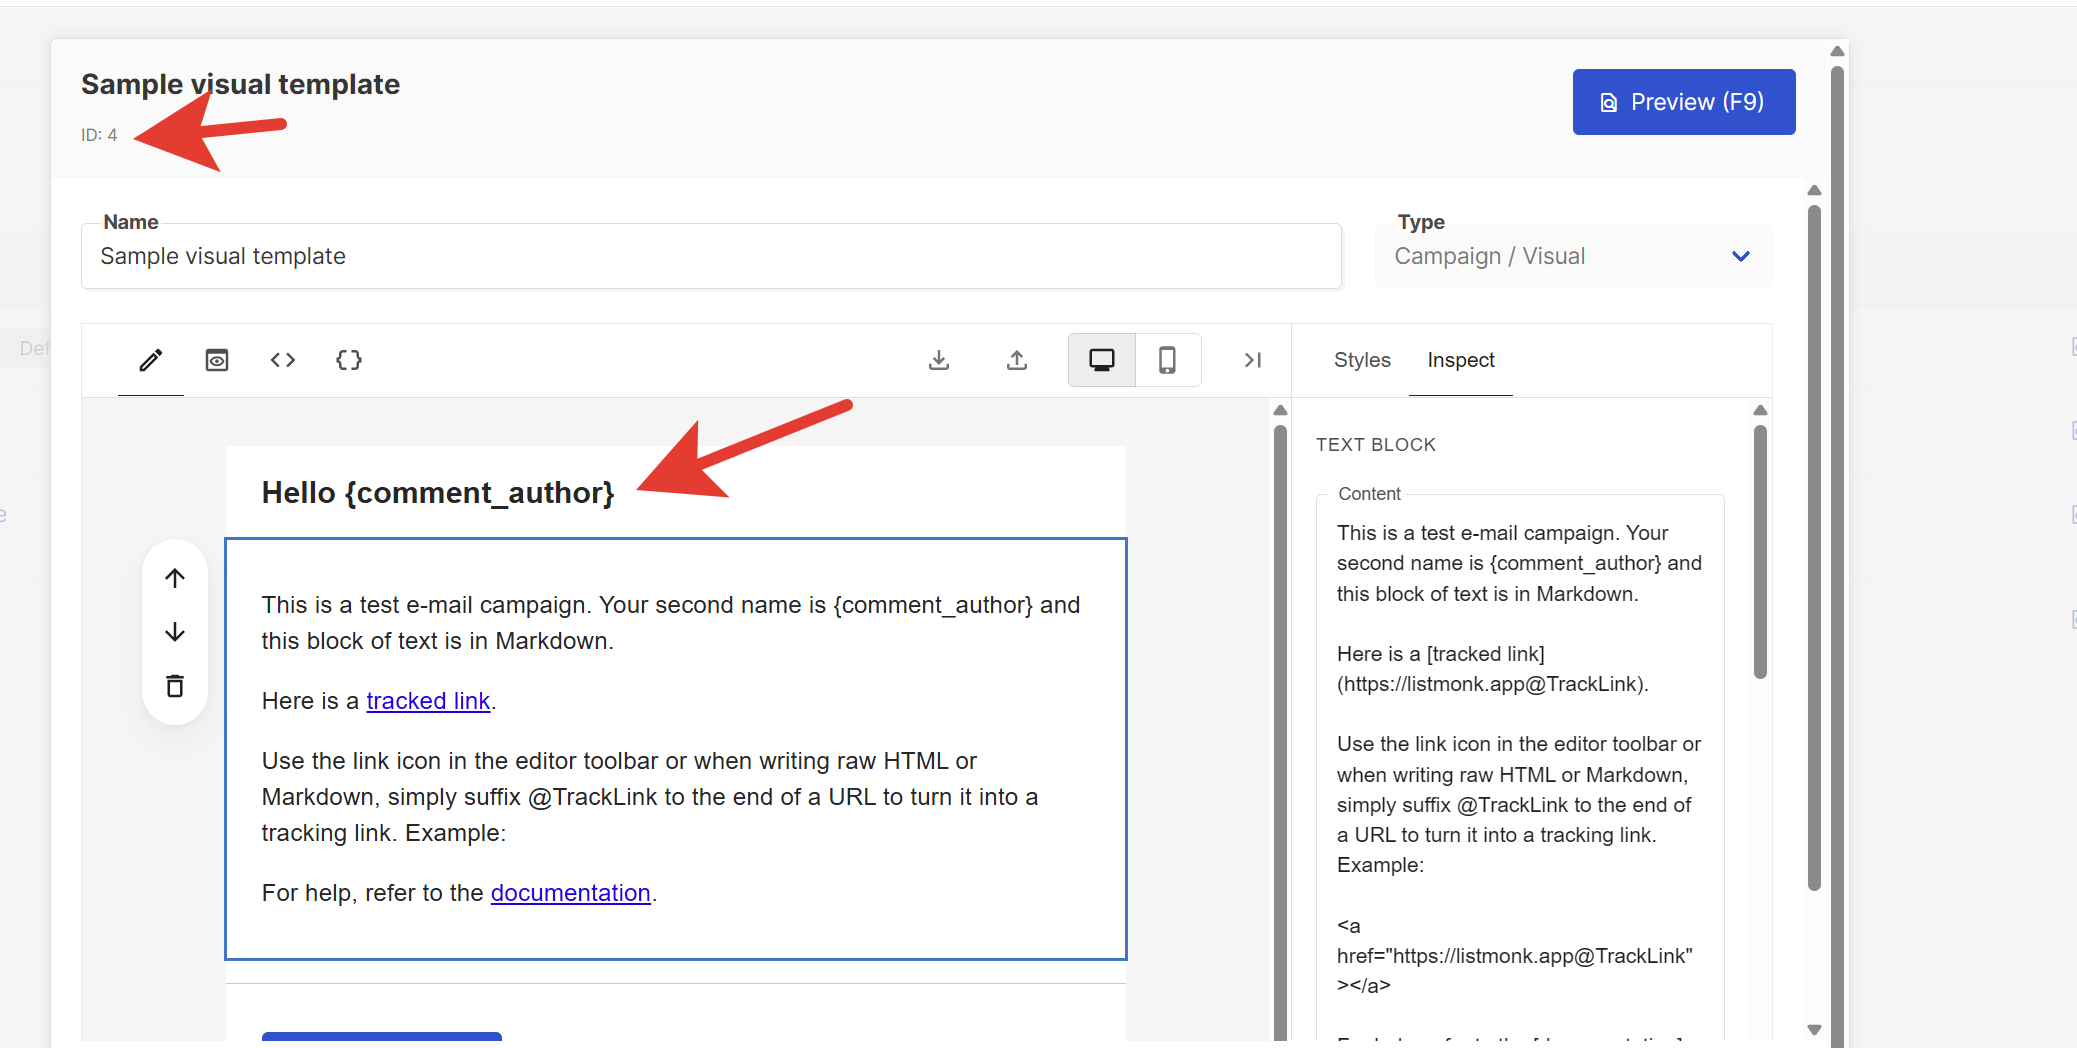Switch to the Inspect tab
This screenshot has width=2077, height=1048.
[x=1460, y=360]
